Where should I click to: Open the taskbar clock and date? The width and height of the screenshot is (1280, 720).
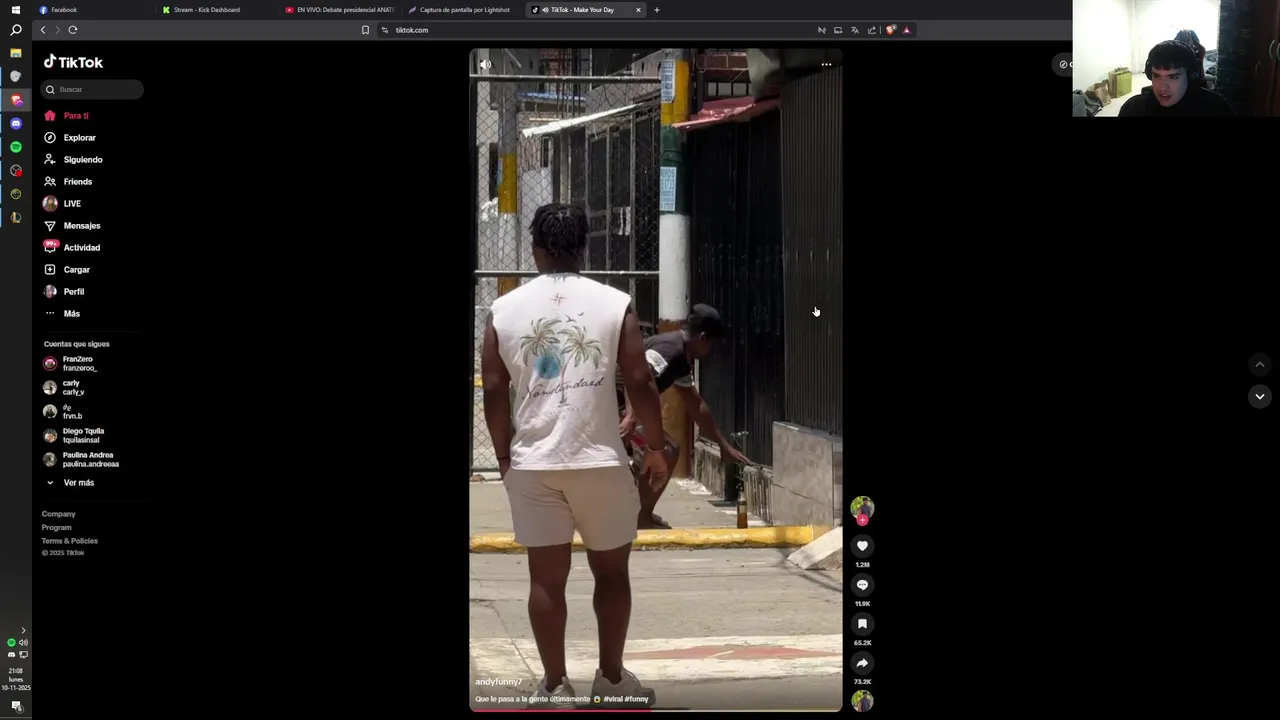coord(16,679)
